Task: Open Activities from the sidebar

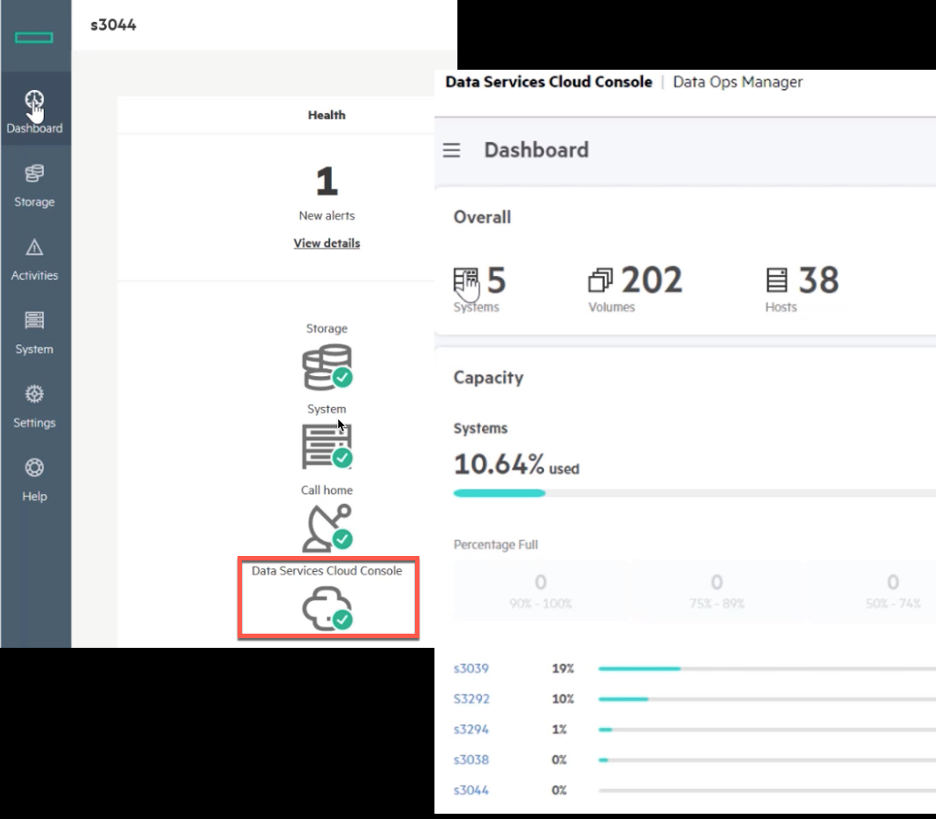Action: point(34,258)
